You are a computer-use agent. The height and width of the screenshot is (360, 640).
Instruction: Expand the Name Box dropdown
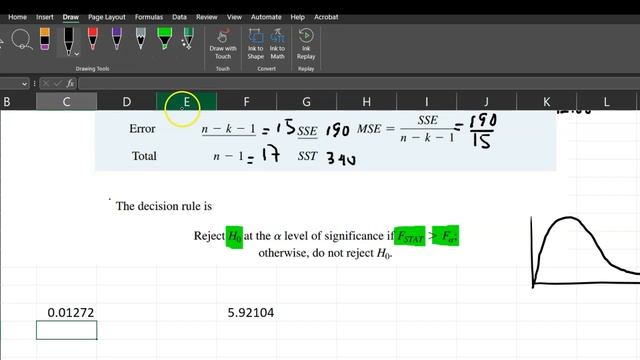pyautogui.click(x=24, y=84)
